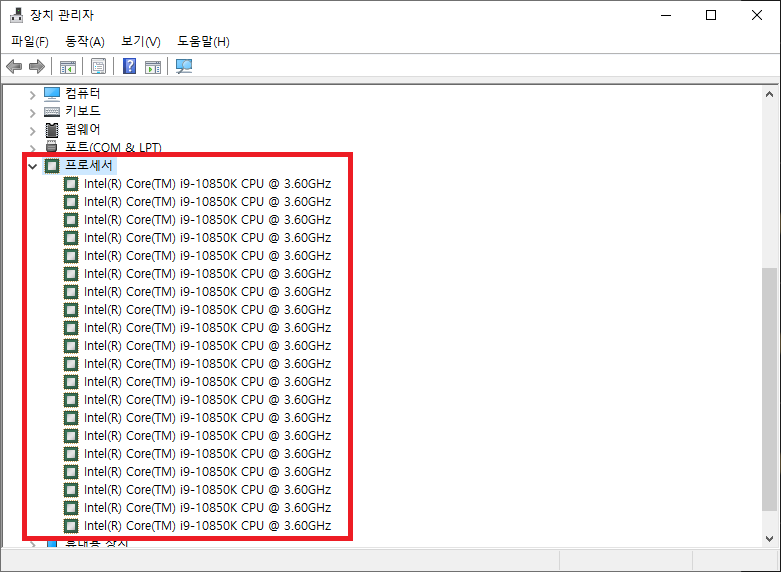
Task: Toggle the show/hide action pane toolbar icon
Action: pos(153,66)
